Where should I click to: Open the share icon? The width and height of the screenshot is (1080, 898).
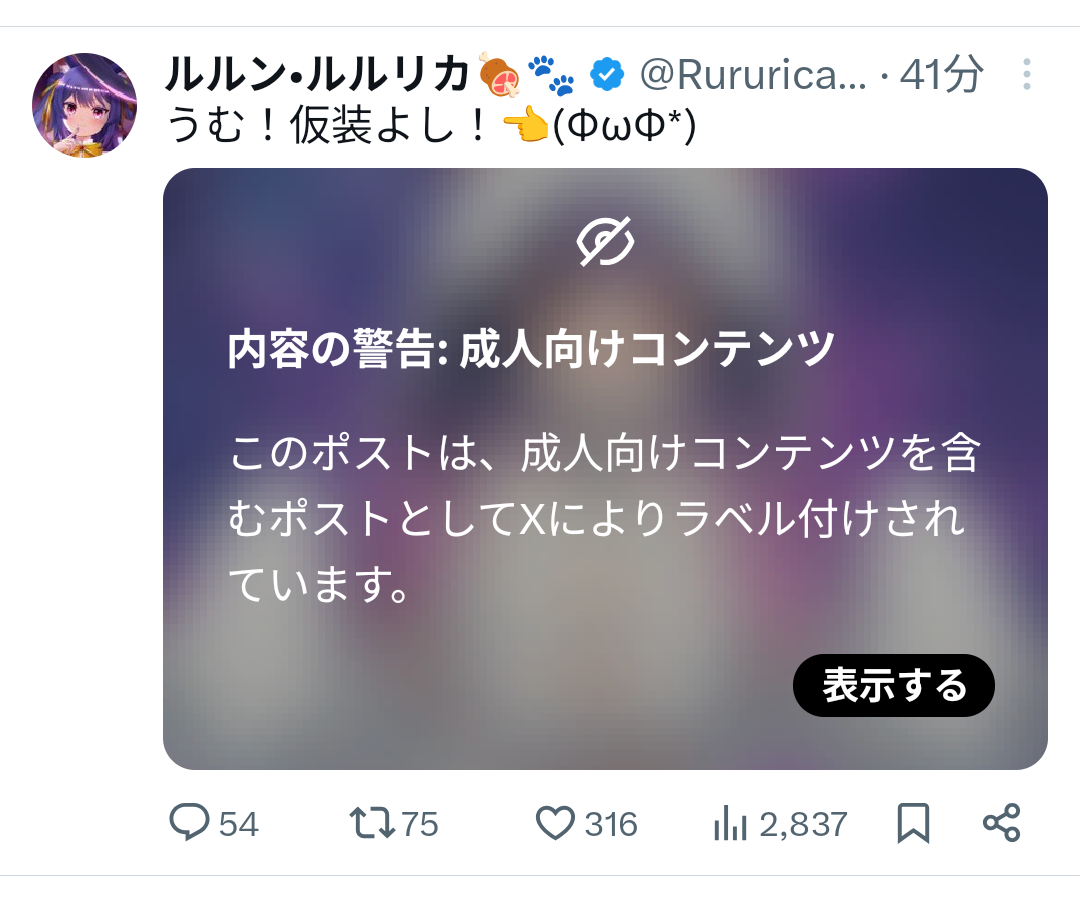(x=1001, y=823)
